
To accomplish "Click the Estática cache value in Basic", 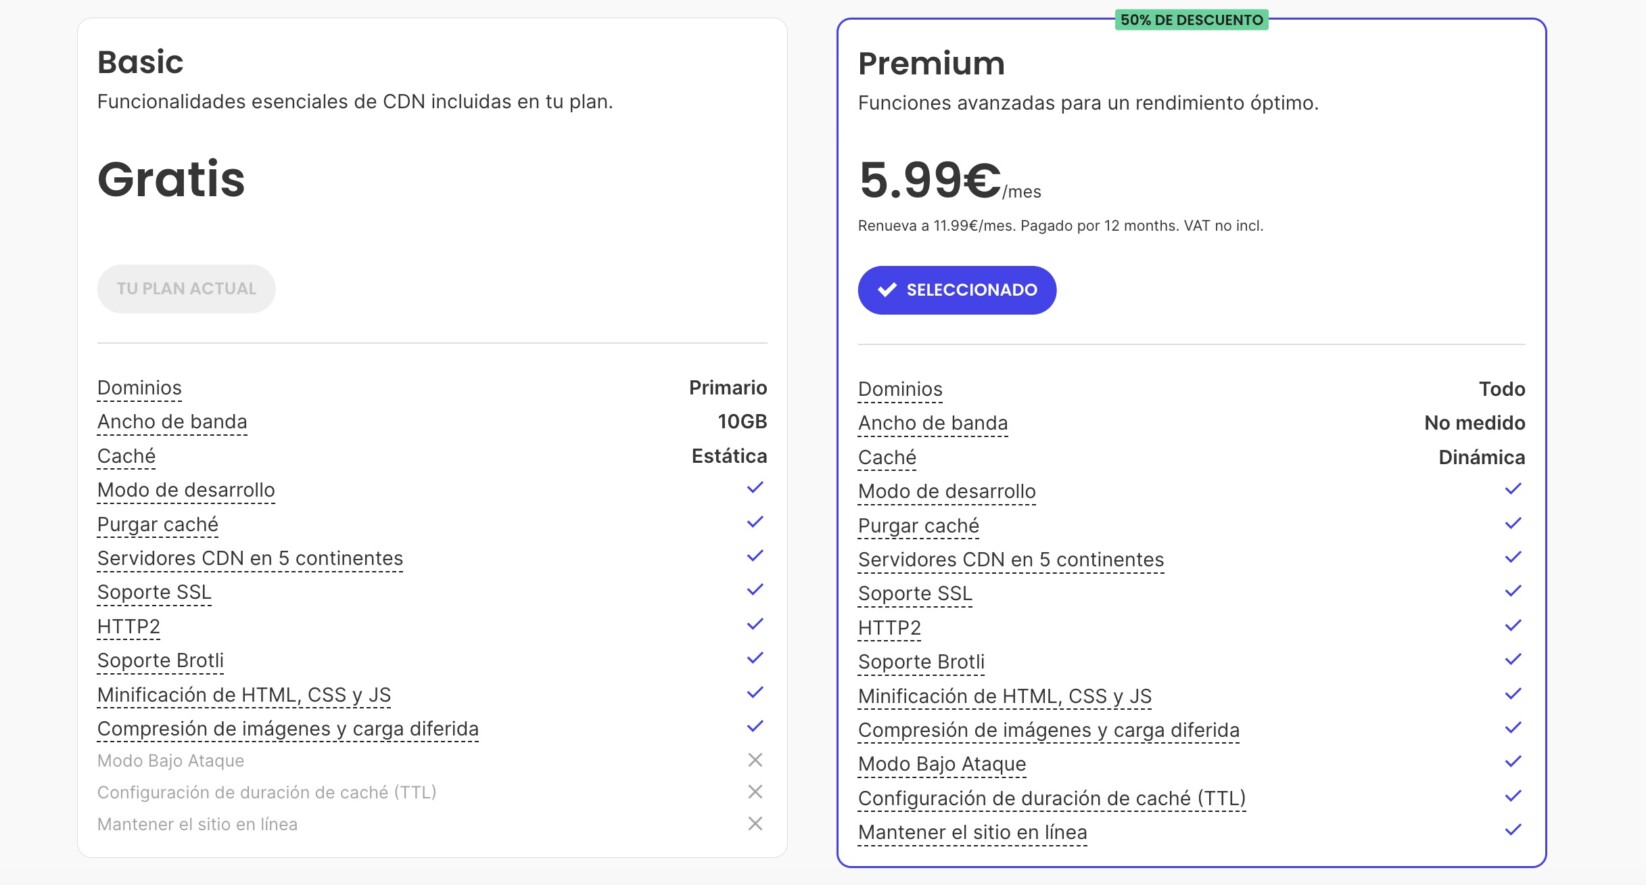I will (x=729, y=456).
